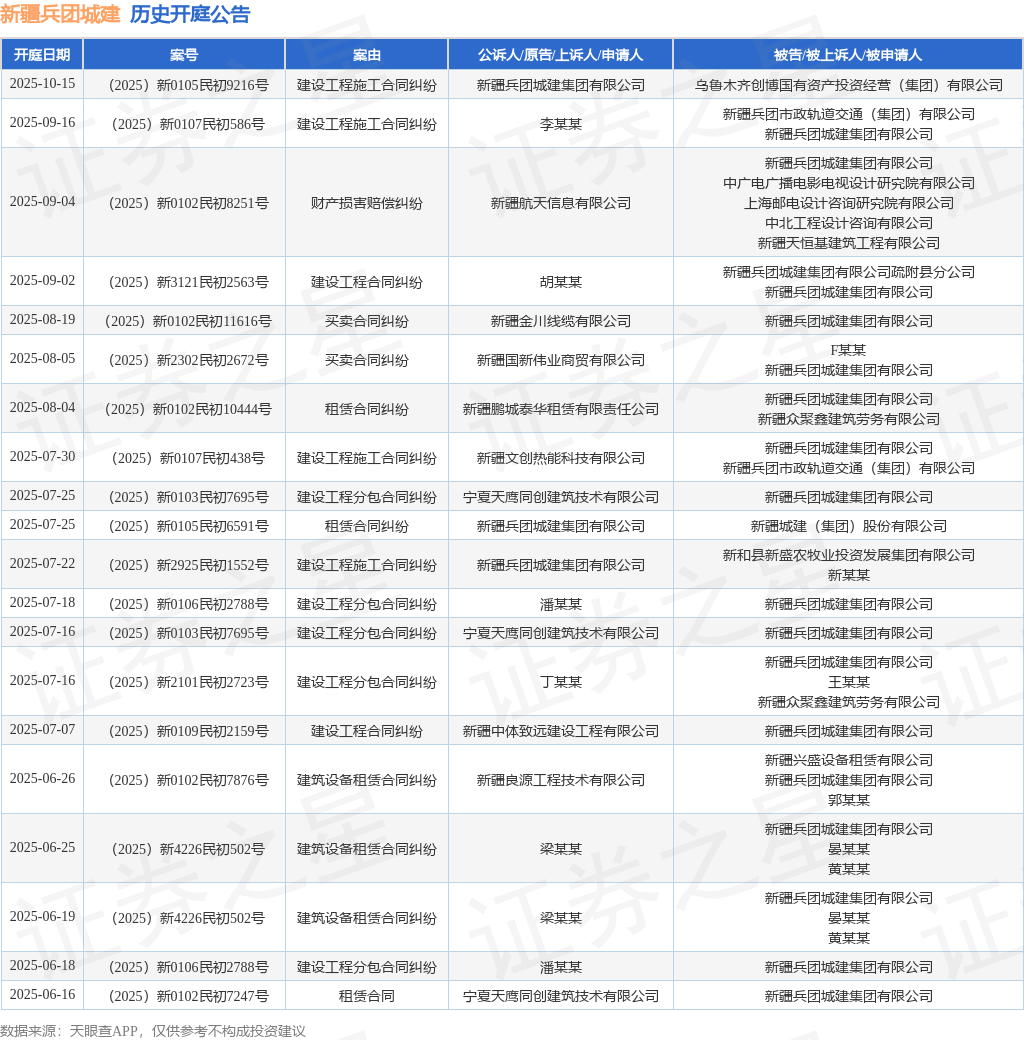1024x1040 pixels.
Task: Click case number (2025)新0105民初6591号
Action: tap(188, 527)
